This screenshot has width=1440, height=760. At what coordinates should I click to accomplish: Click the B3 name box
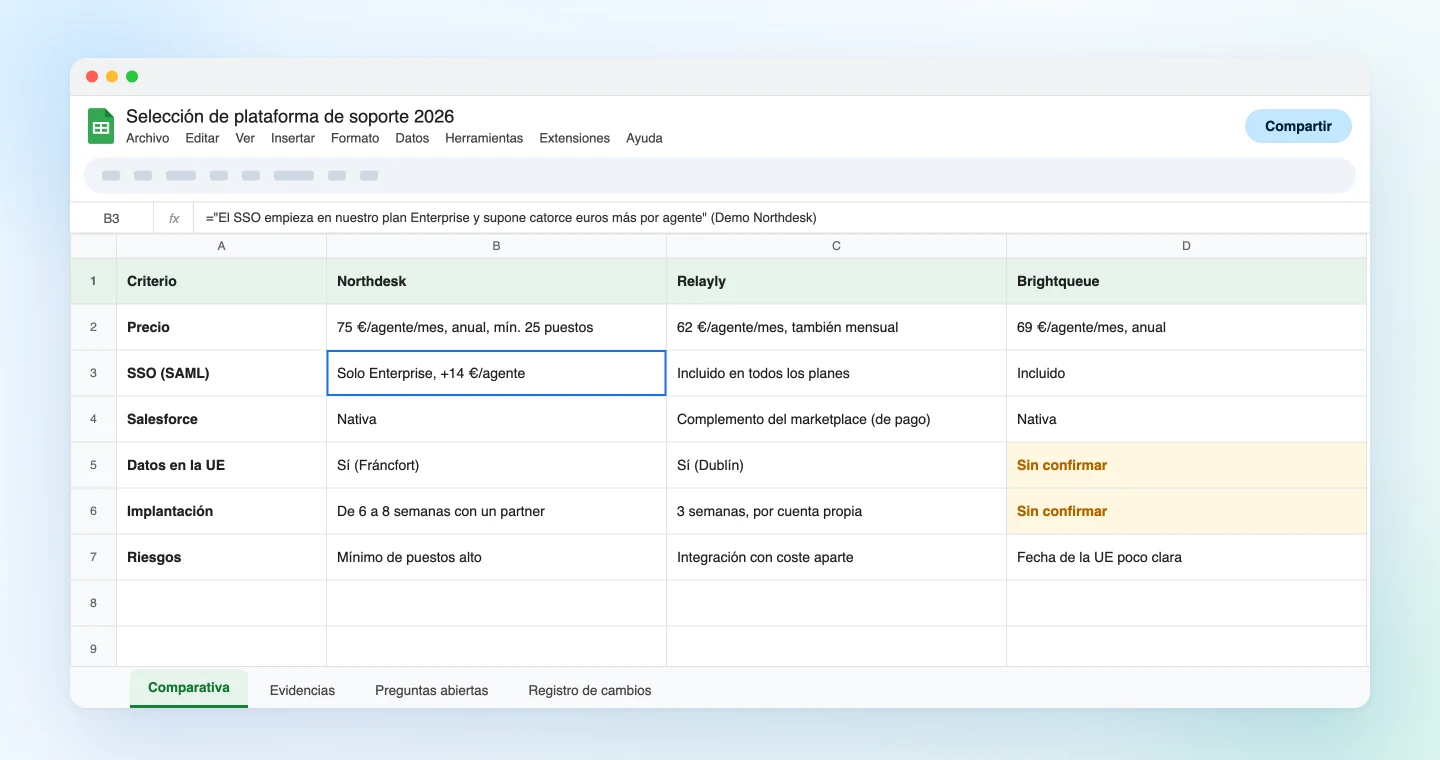click(111, 218)
